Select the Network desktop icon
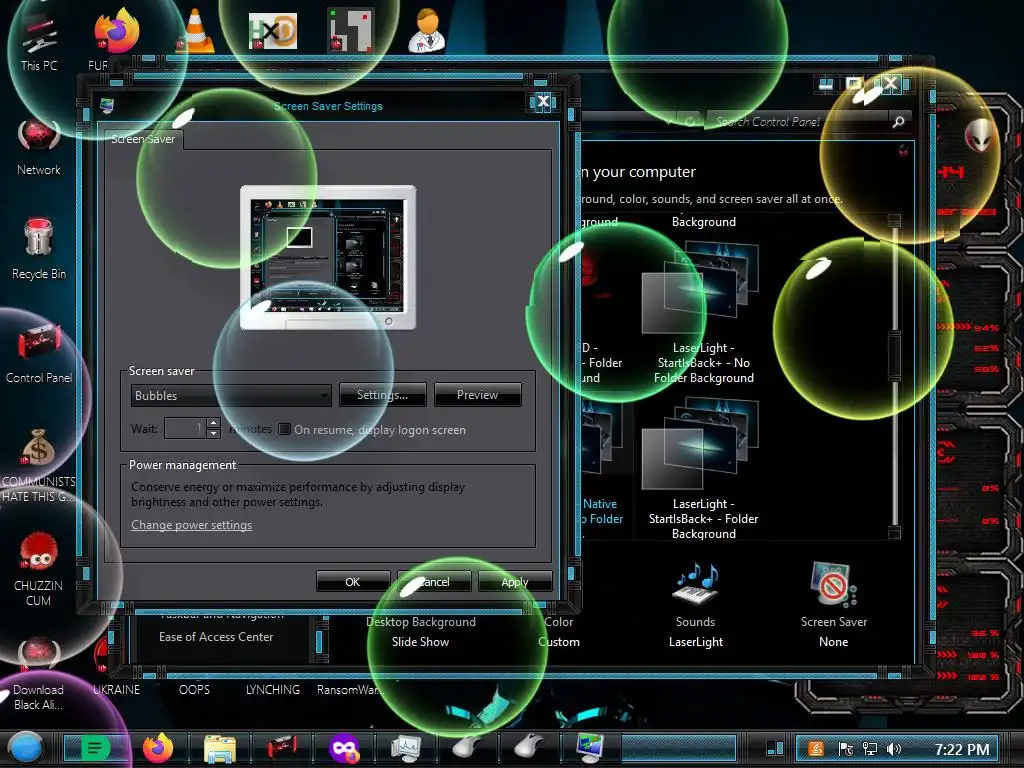 [x=39, y=147]
